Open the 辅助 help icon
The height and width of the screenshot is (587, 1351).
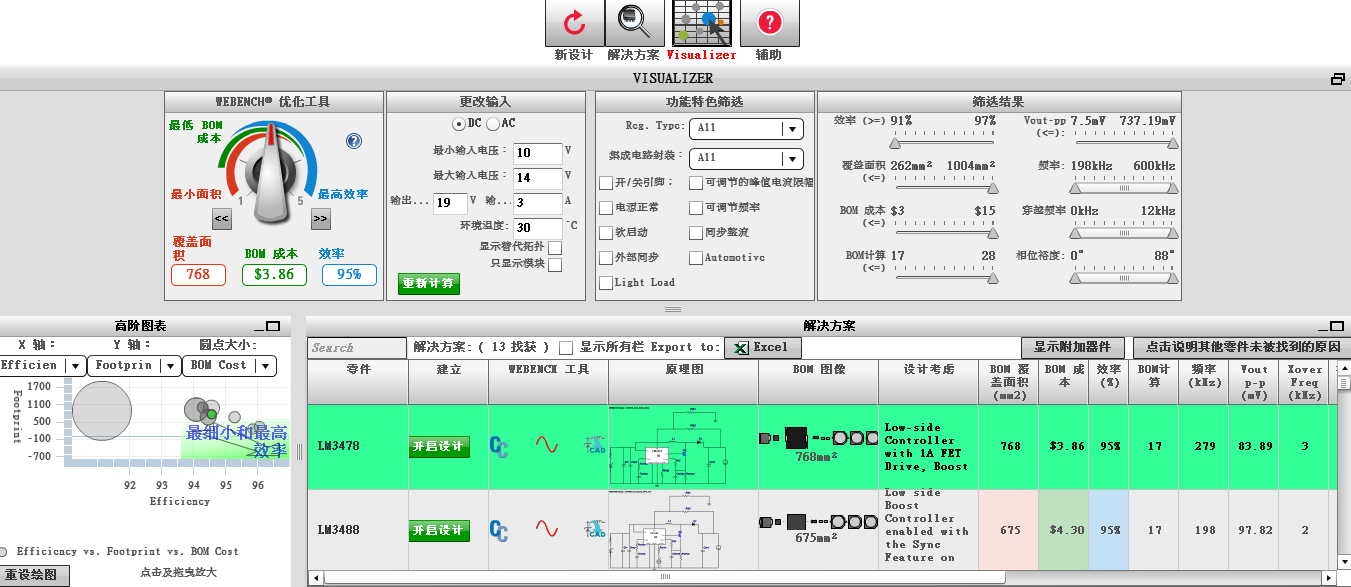(x=769, y=23)
